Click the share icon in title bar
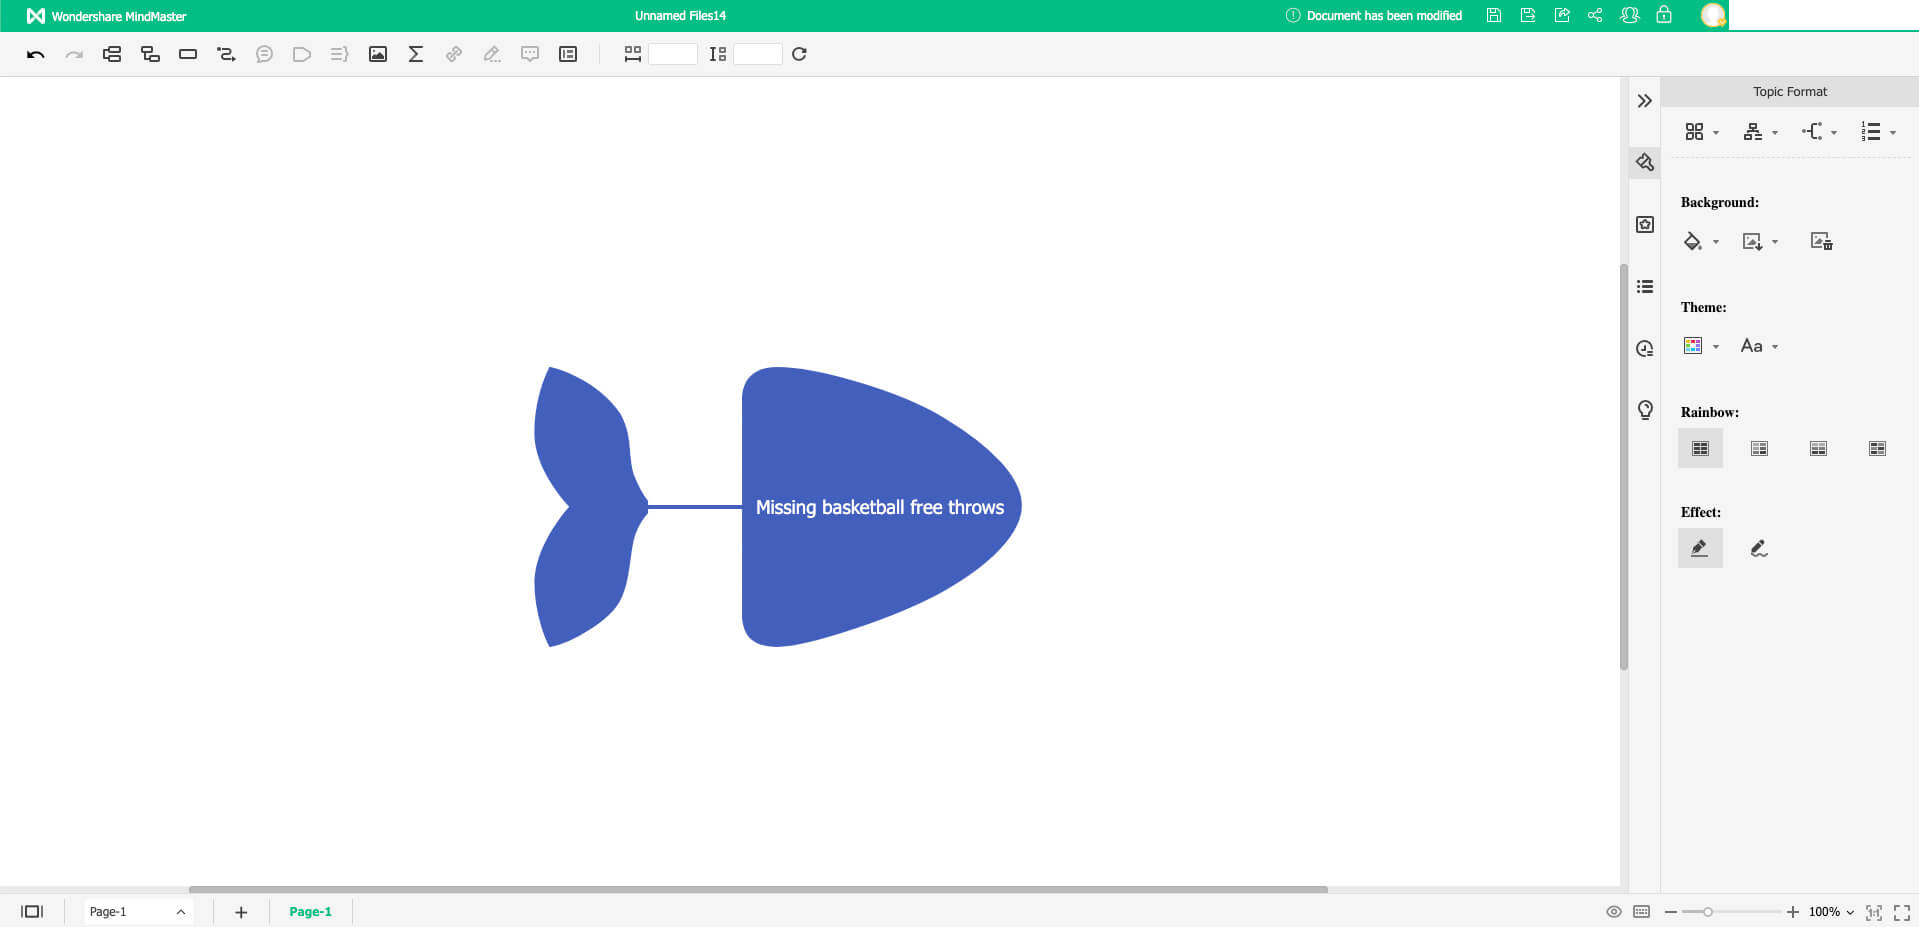 1595,15
